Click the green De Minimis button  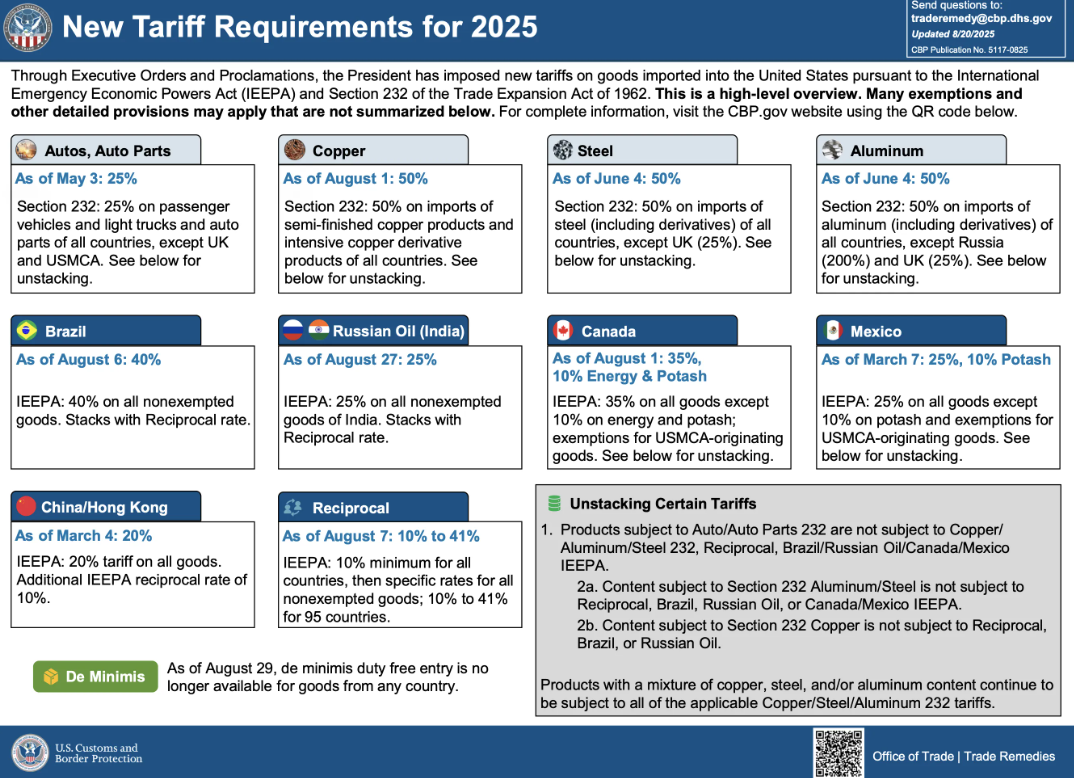pyautogui.click(x=95, y=677)
